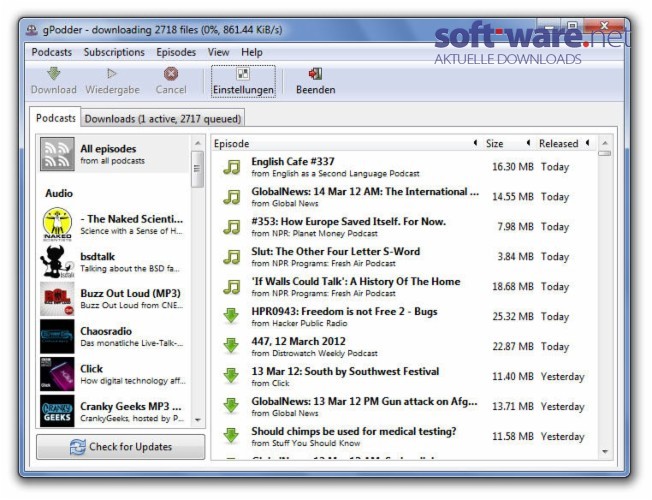Image resolution: width=652 pixels, height=500 pixels.
Task: Click download arrow for 447, 12 March 2012
Action: 231,347
